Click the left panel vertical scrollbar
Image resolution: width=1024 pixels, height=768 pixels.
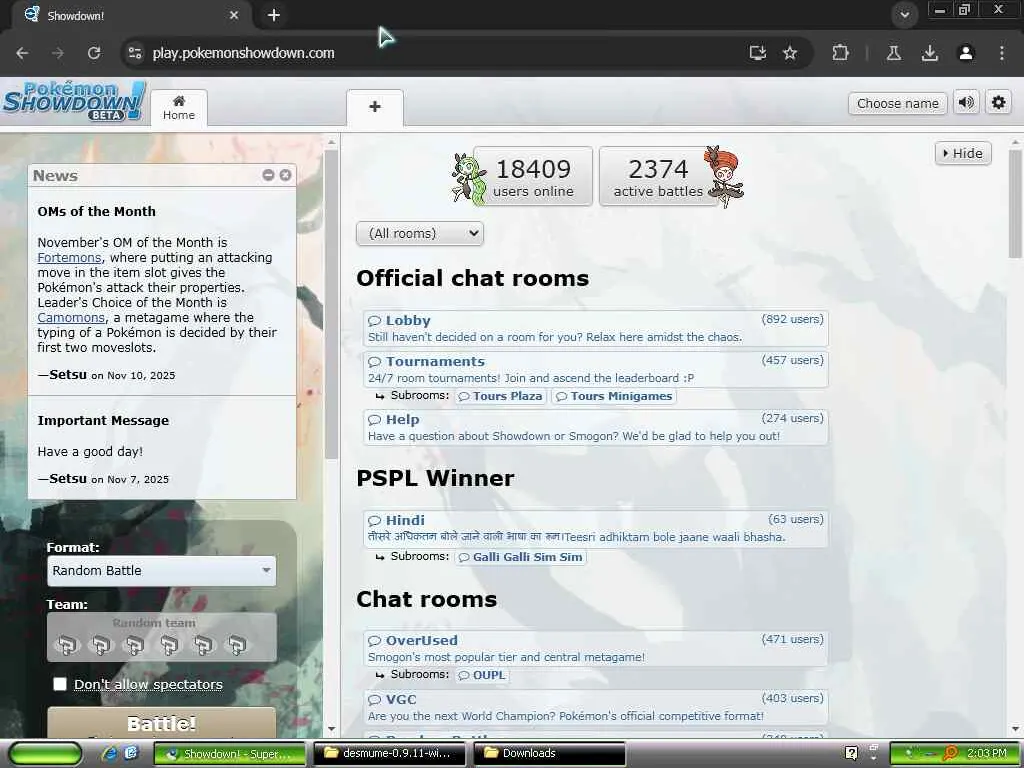pos(331,304)
